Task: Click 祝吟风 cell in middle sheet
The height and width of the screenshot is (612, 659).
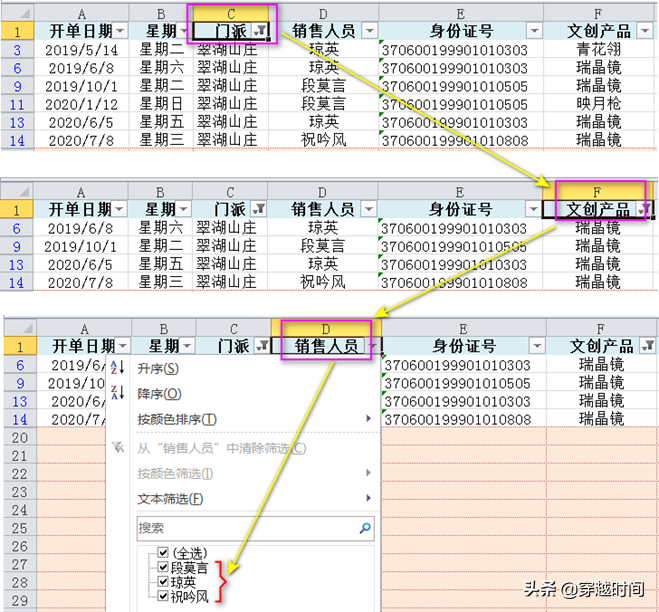Action: 322,282
